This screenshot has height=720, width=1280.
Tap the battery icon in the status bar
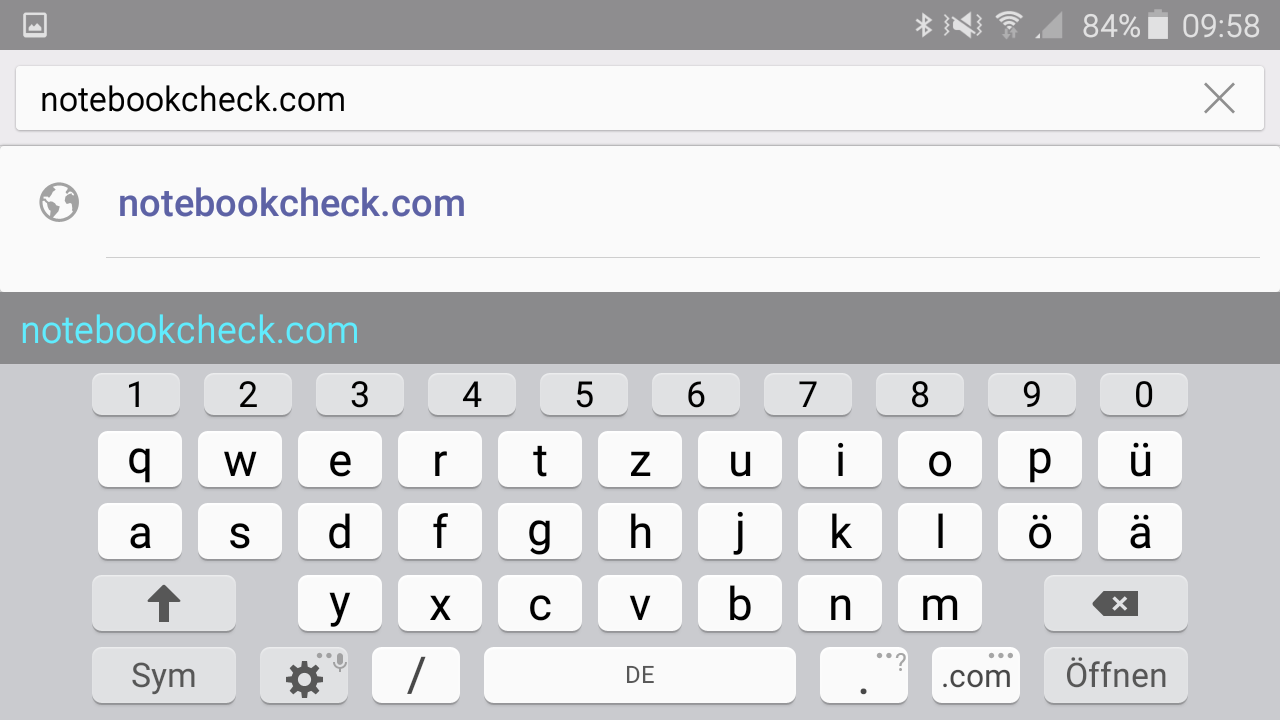coord(1158,25)
